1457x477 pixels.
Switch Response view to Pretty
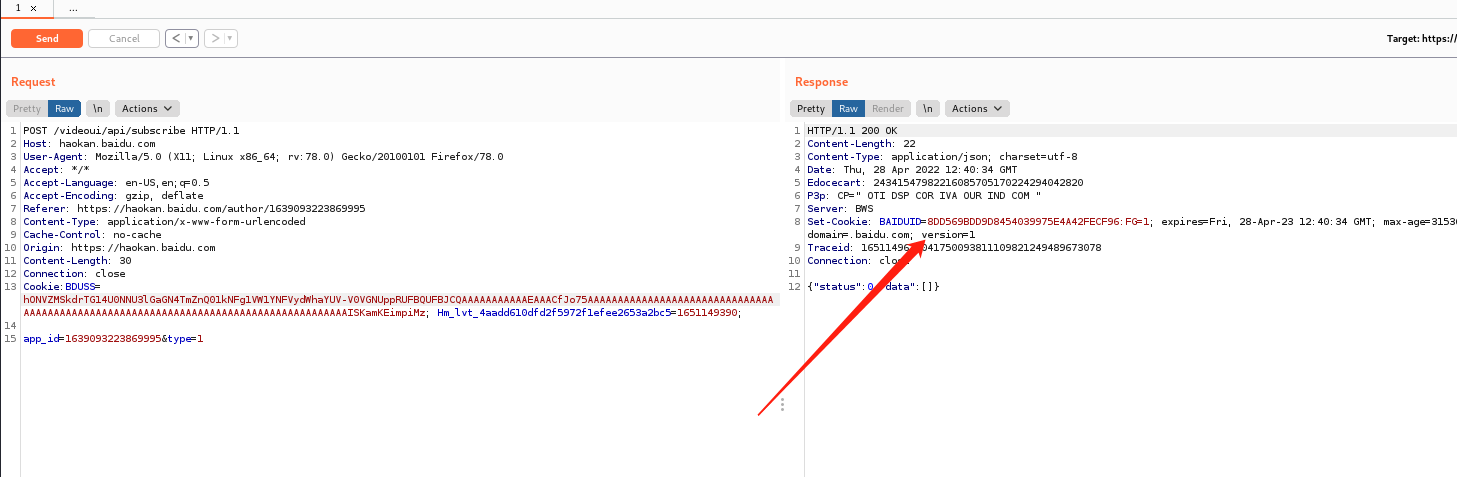point(811,108)
